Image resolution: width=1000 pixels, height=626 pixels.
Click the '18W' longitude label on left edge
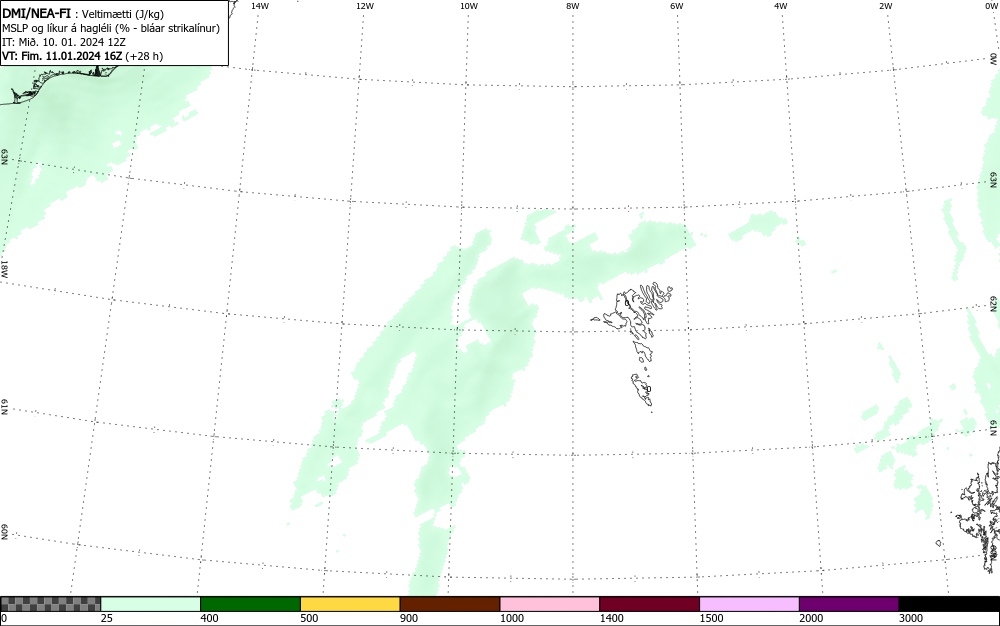(x=4, y=268)
